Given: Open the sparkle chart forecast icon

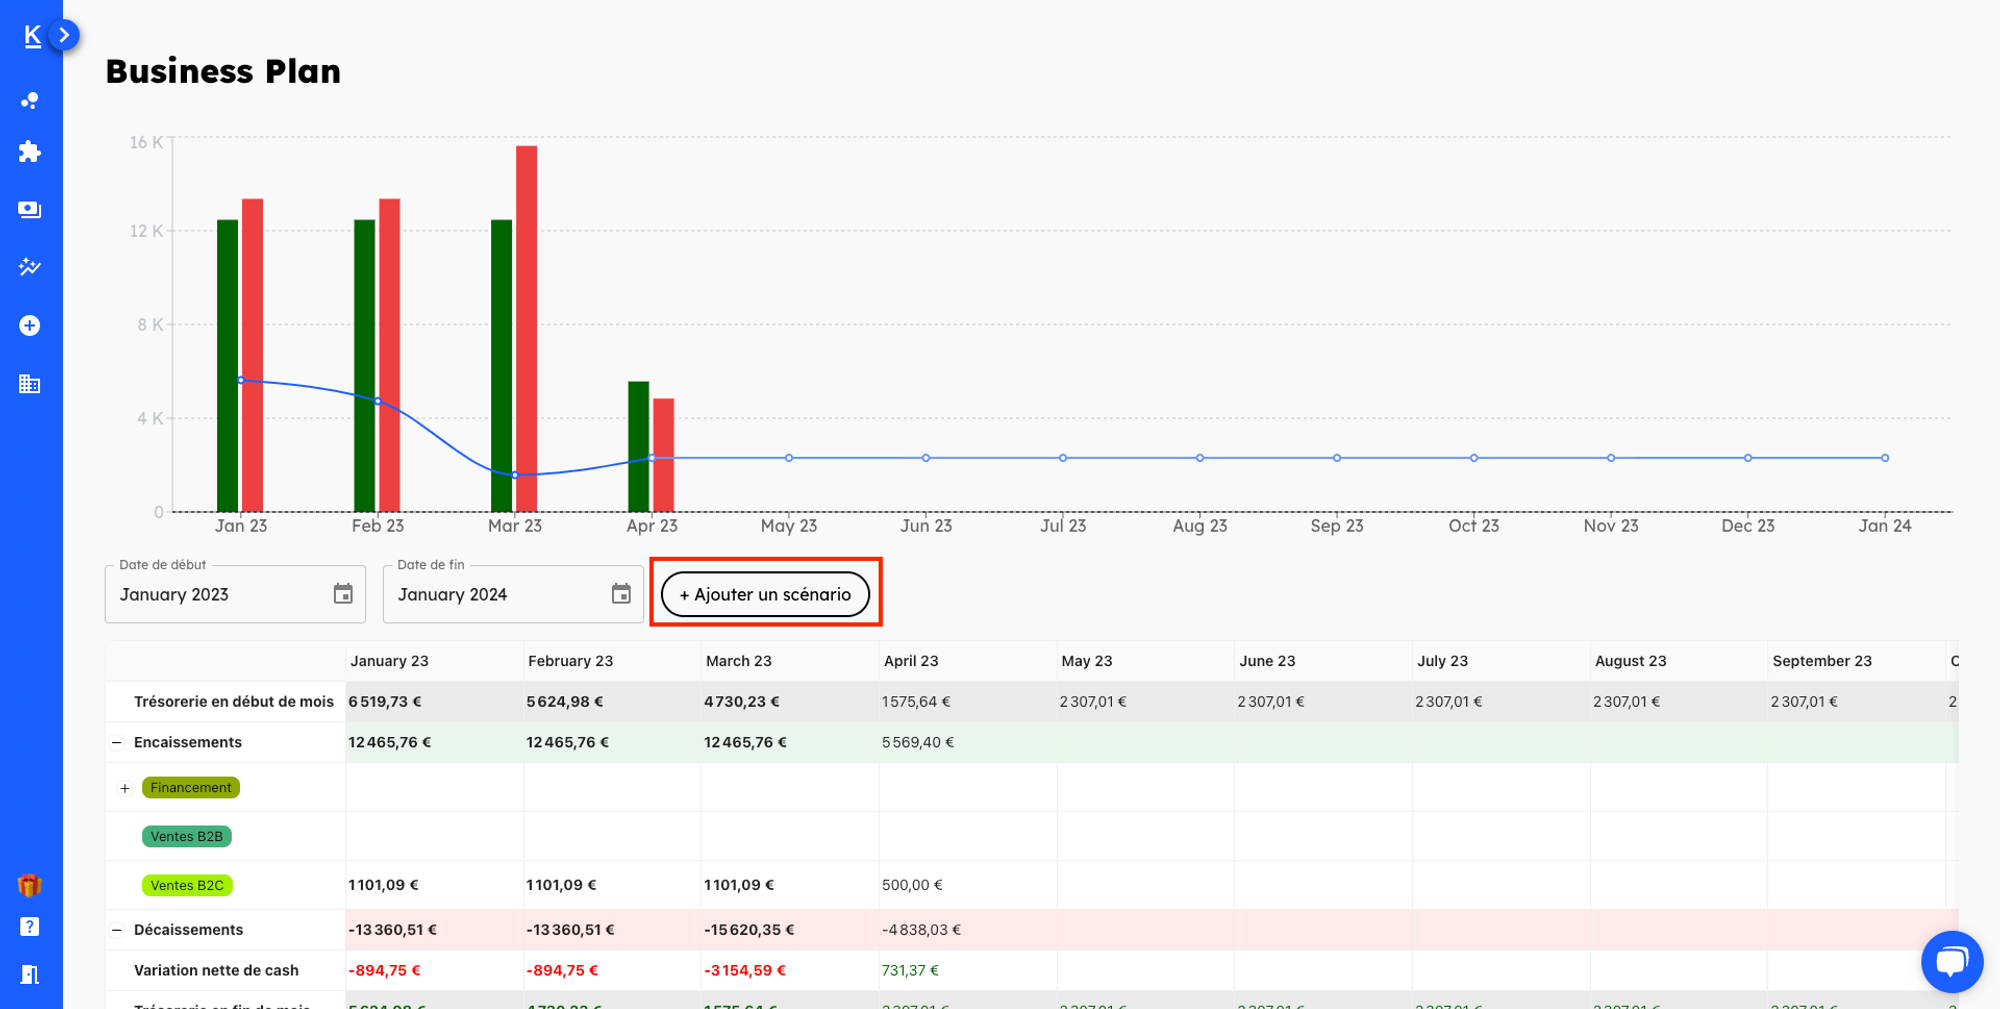Looking at the screenshot, I should point(30,267).
